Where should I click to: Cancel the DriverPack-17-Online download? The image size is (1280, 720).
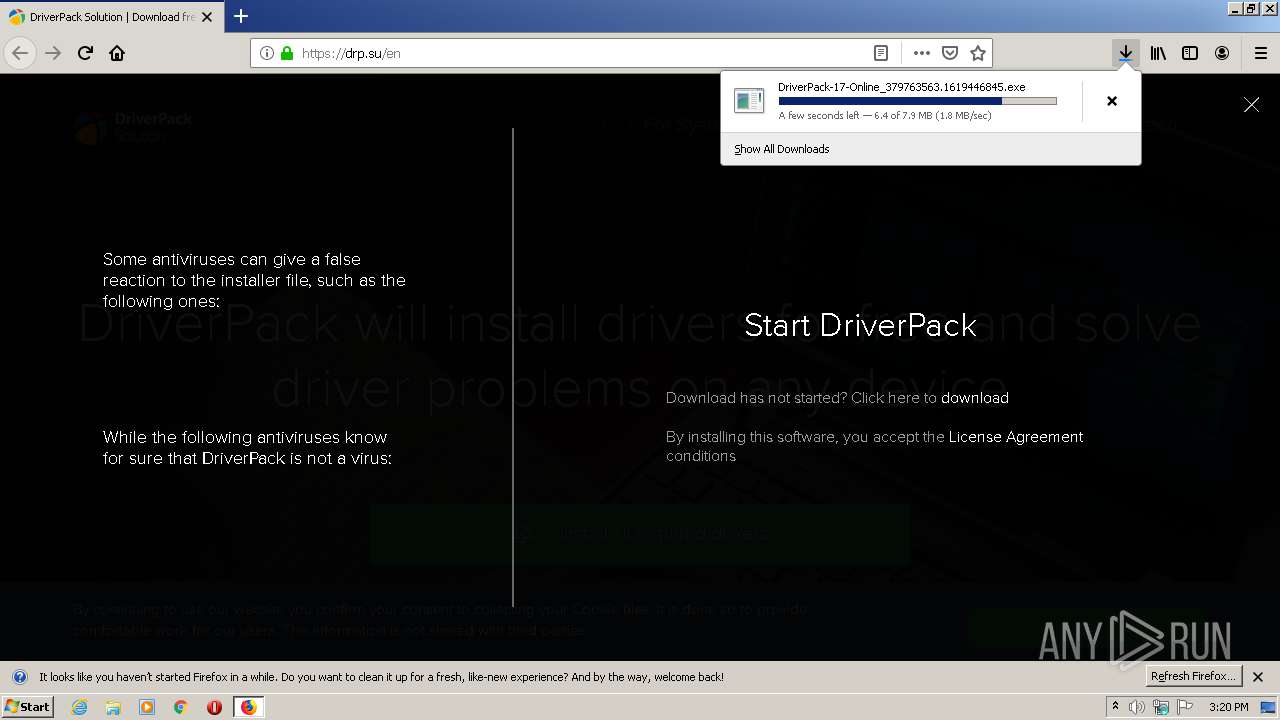pyautogui.click(x=1111, y=101)
